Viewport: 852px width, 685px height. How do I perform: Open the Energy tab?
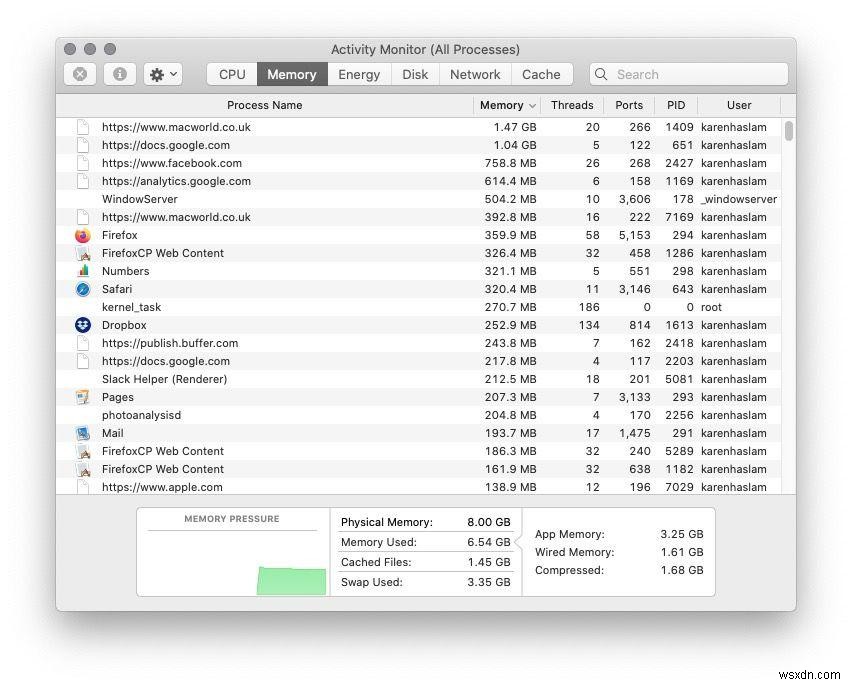point(359,73)
